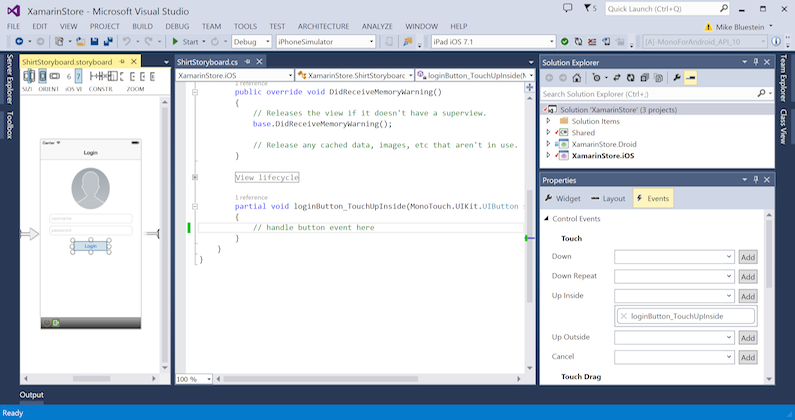Open the Down event dropdown in Properties
The height and width of the screenshot is (420, 795).
(x=674, y=257)
